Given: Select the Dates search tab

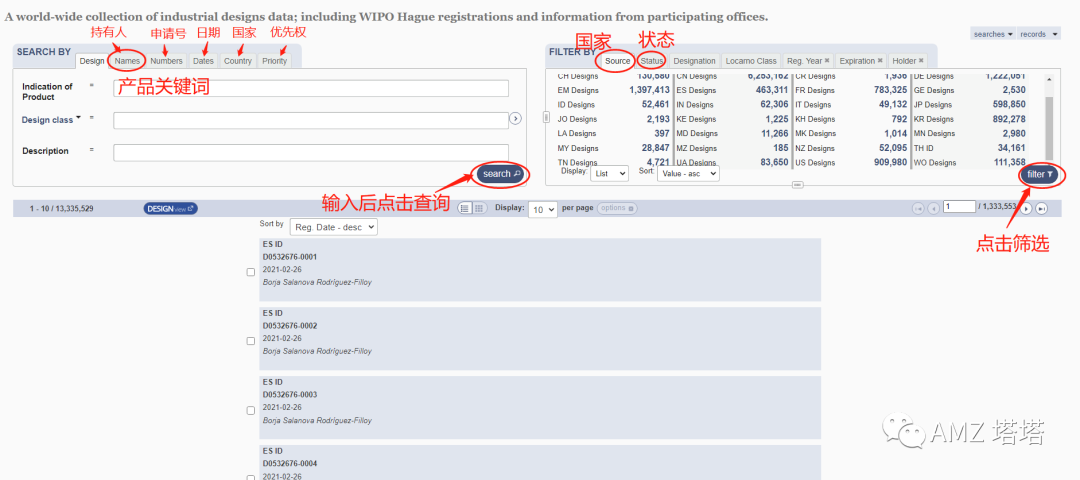Looking at the screenshot, I should pos(203,61).
